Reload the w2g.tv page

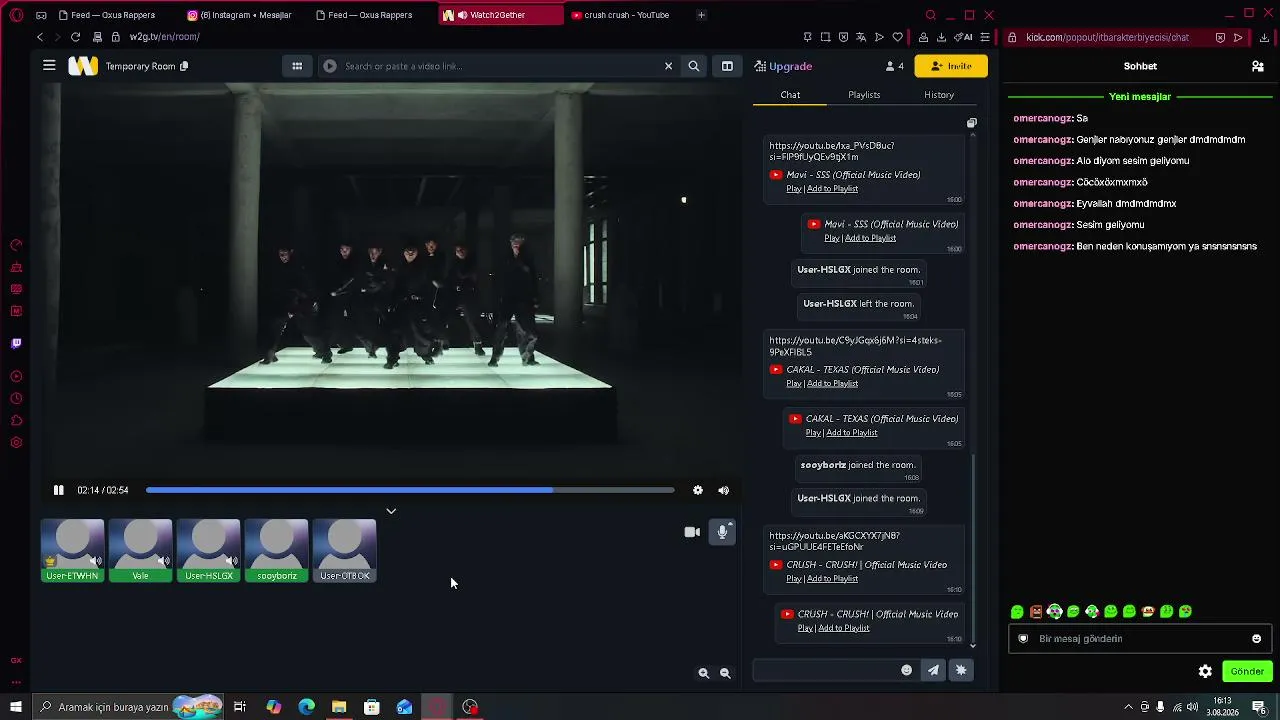(x=75, y=37)
